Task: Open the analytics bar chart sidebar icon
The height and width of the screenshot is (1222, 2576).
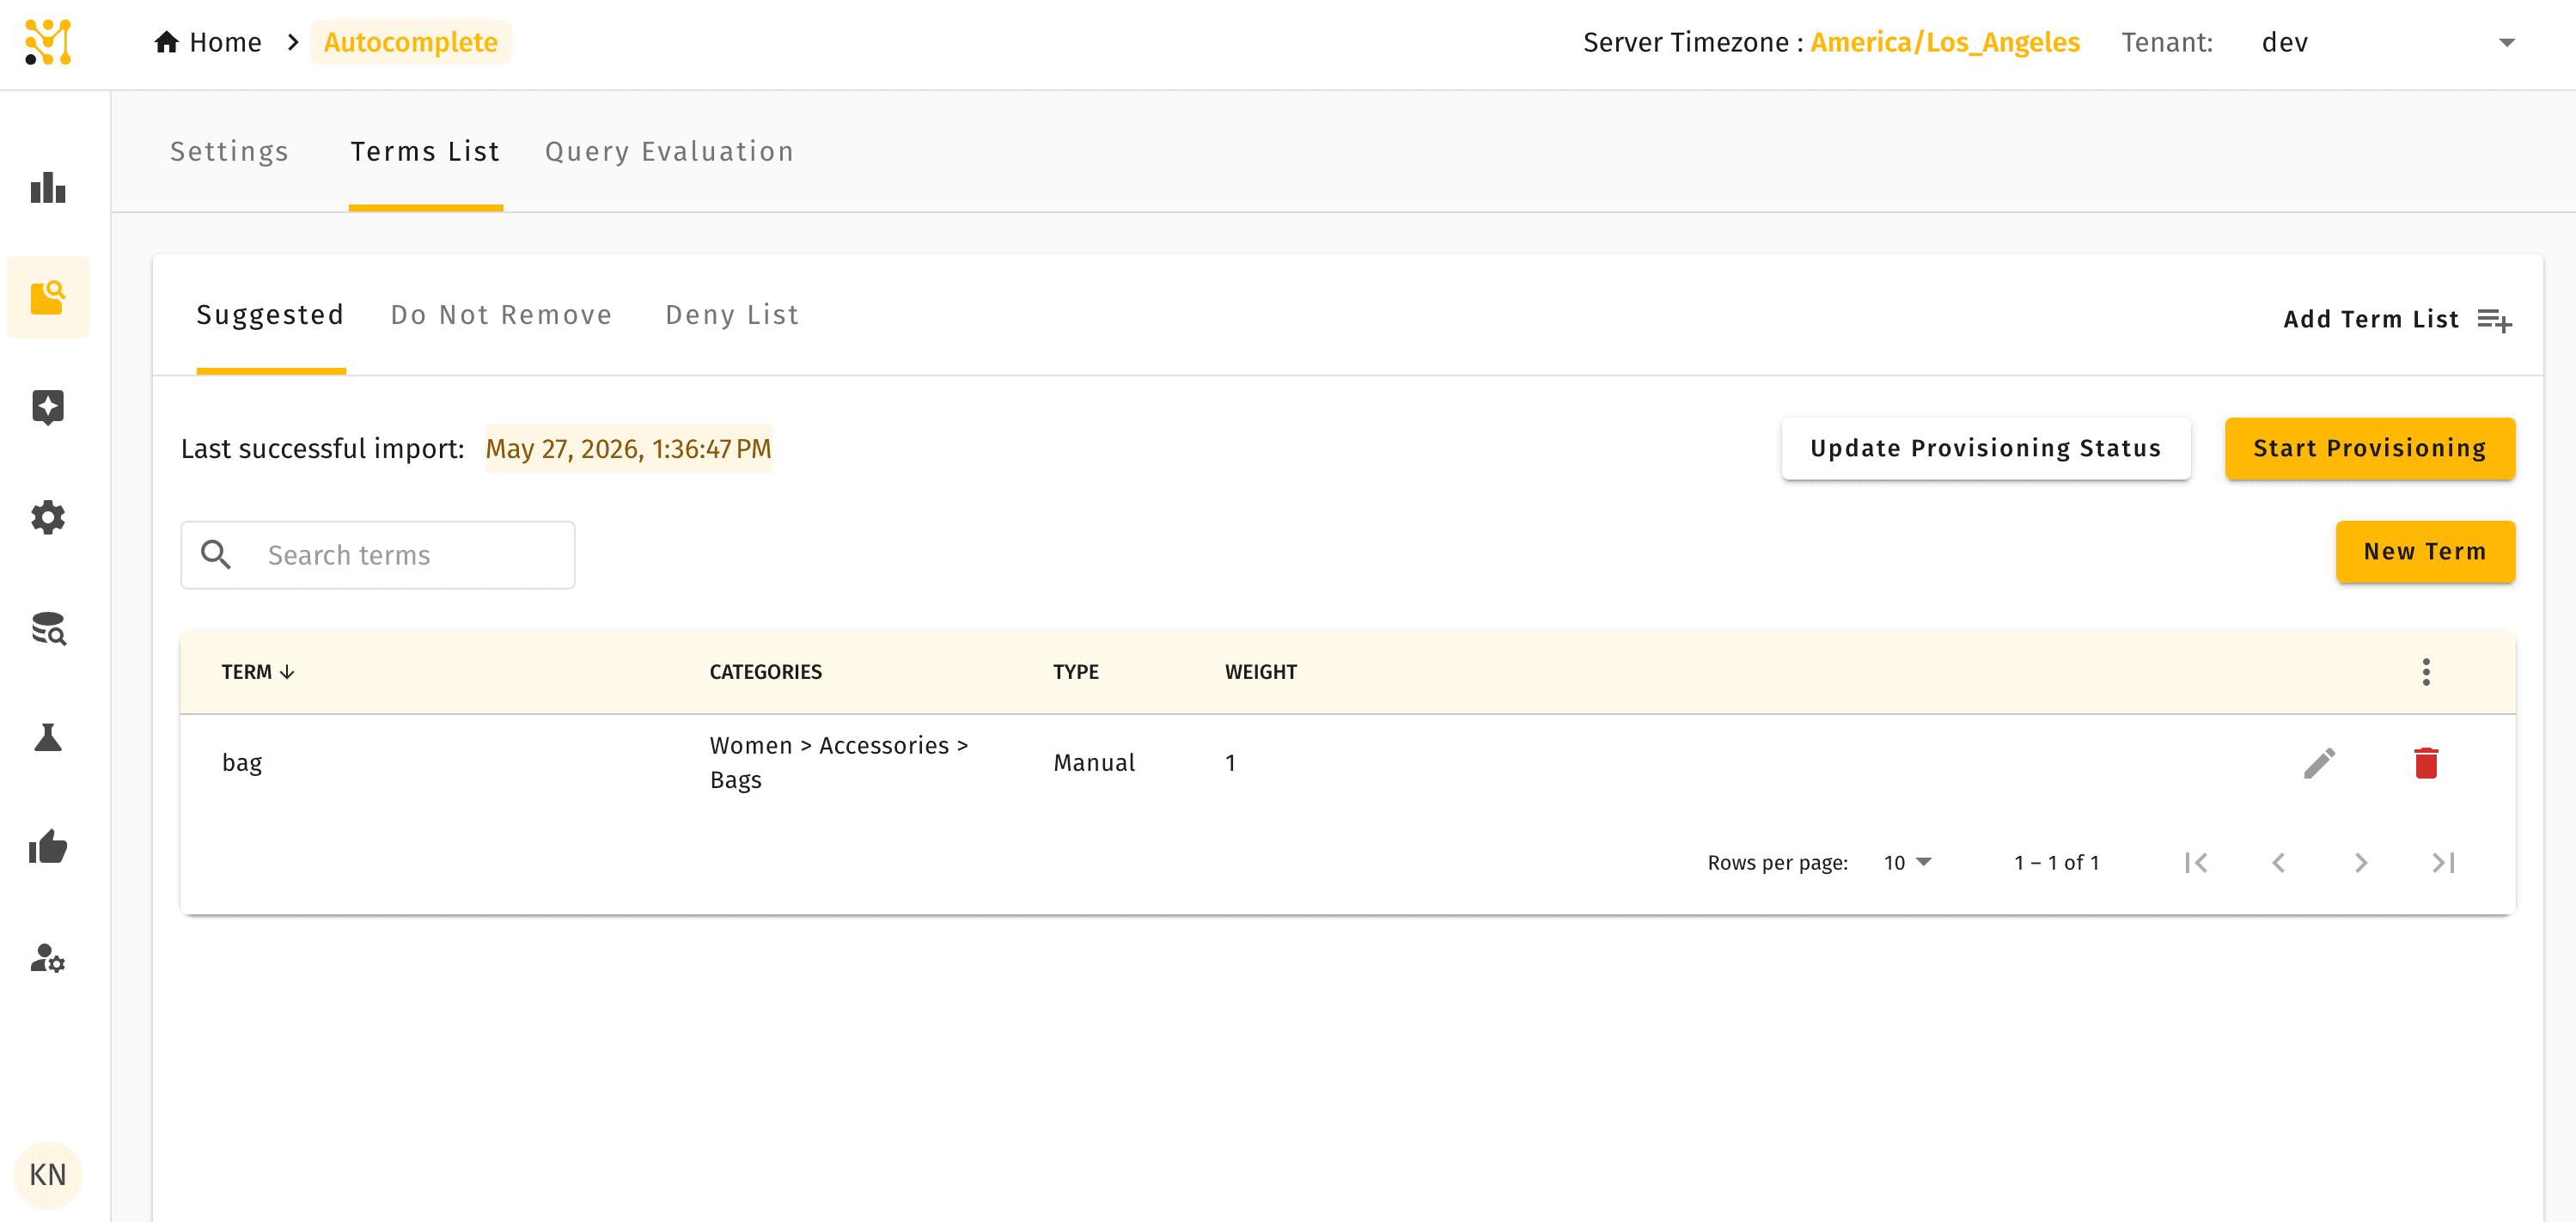Action: tap(48, 187)
